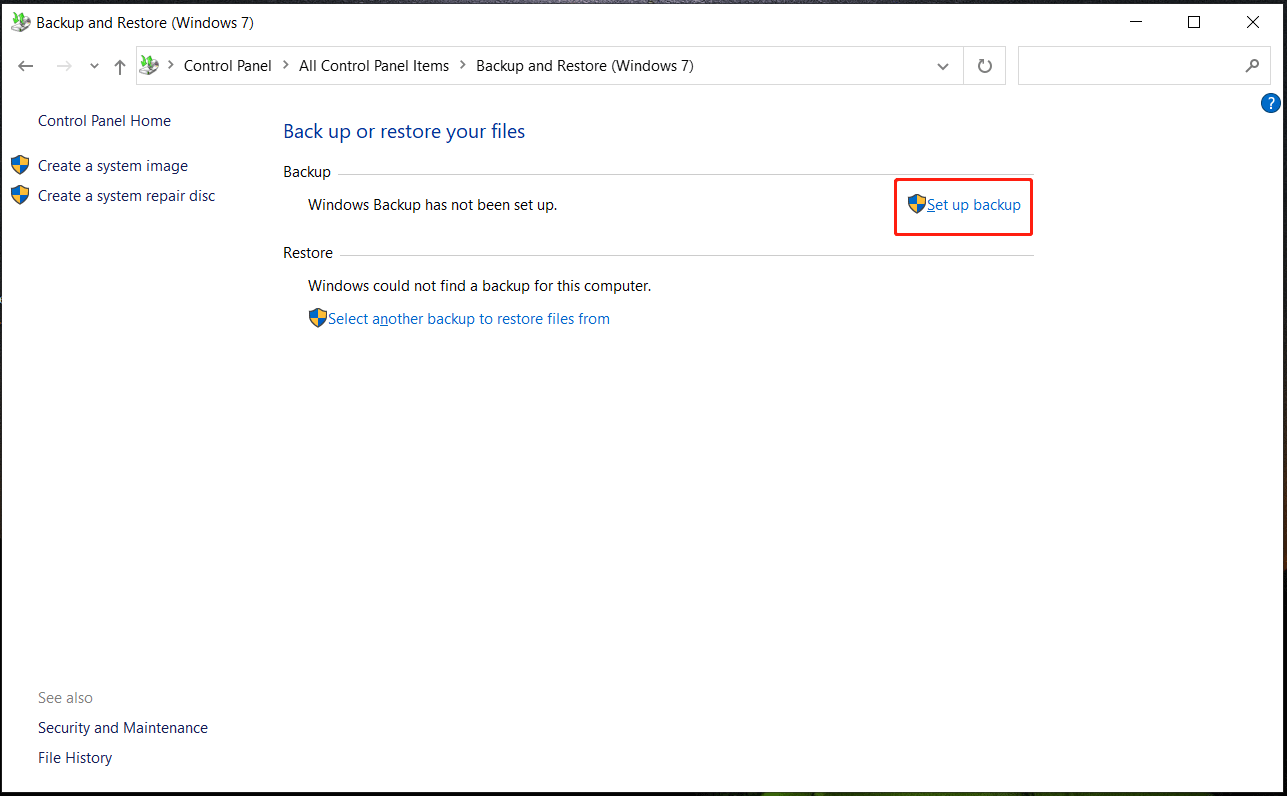Viewport: 1287px width, 796px height.
Task: Open the address bar dropdown arrow
Action: pos(941,65)
